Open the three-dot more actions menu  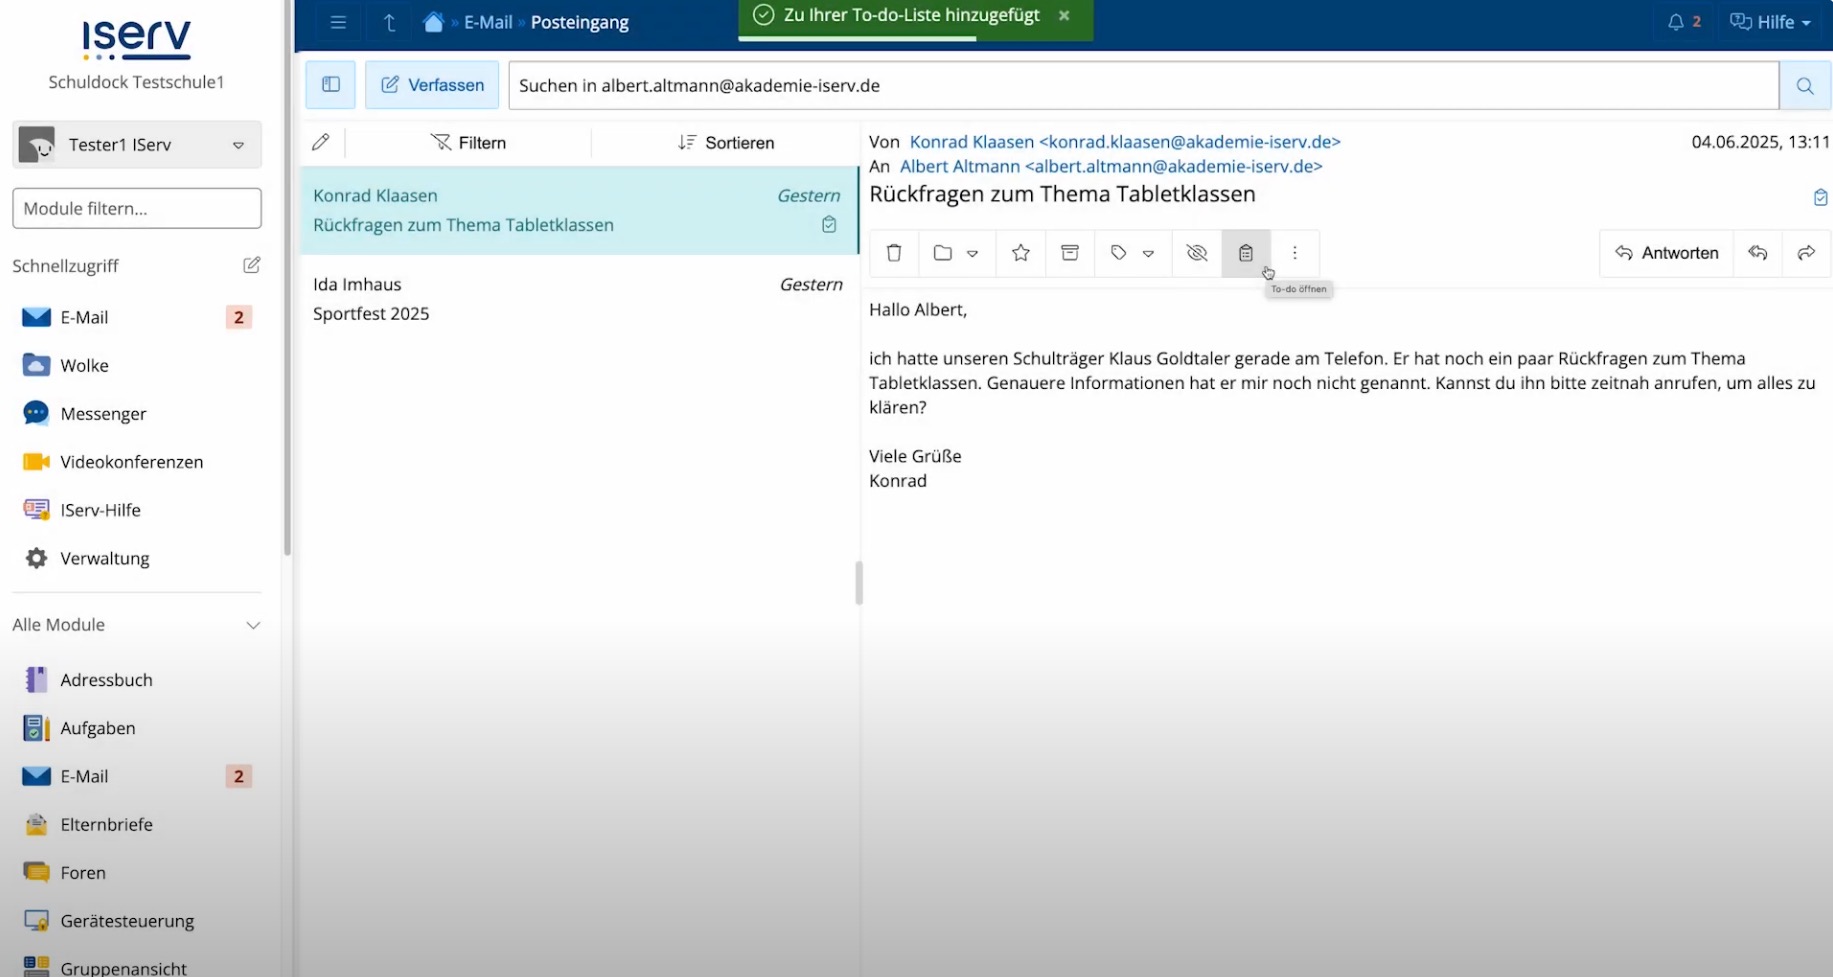1295,253
